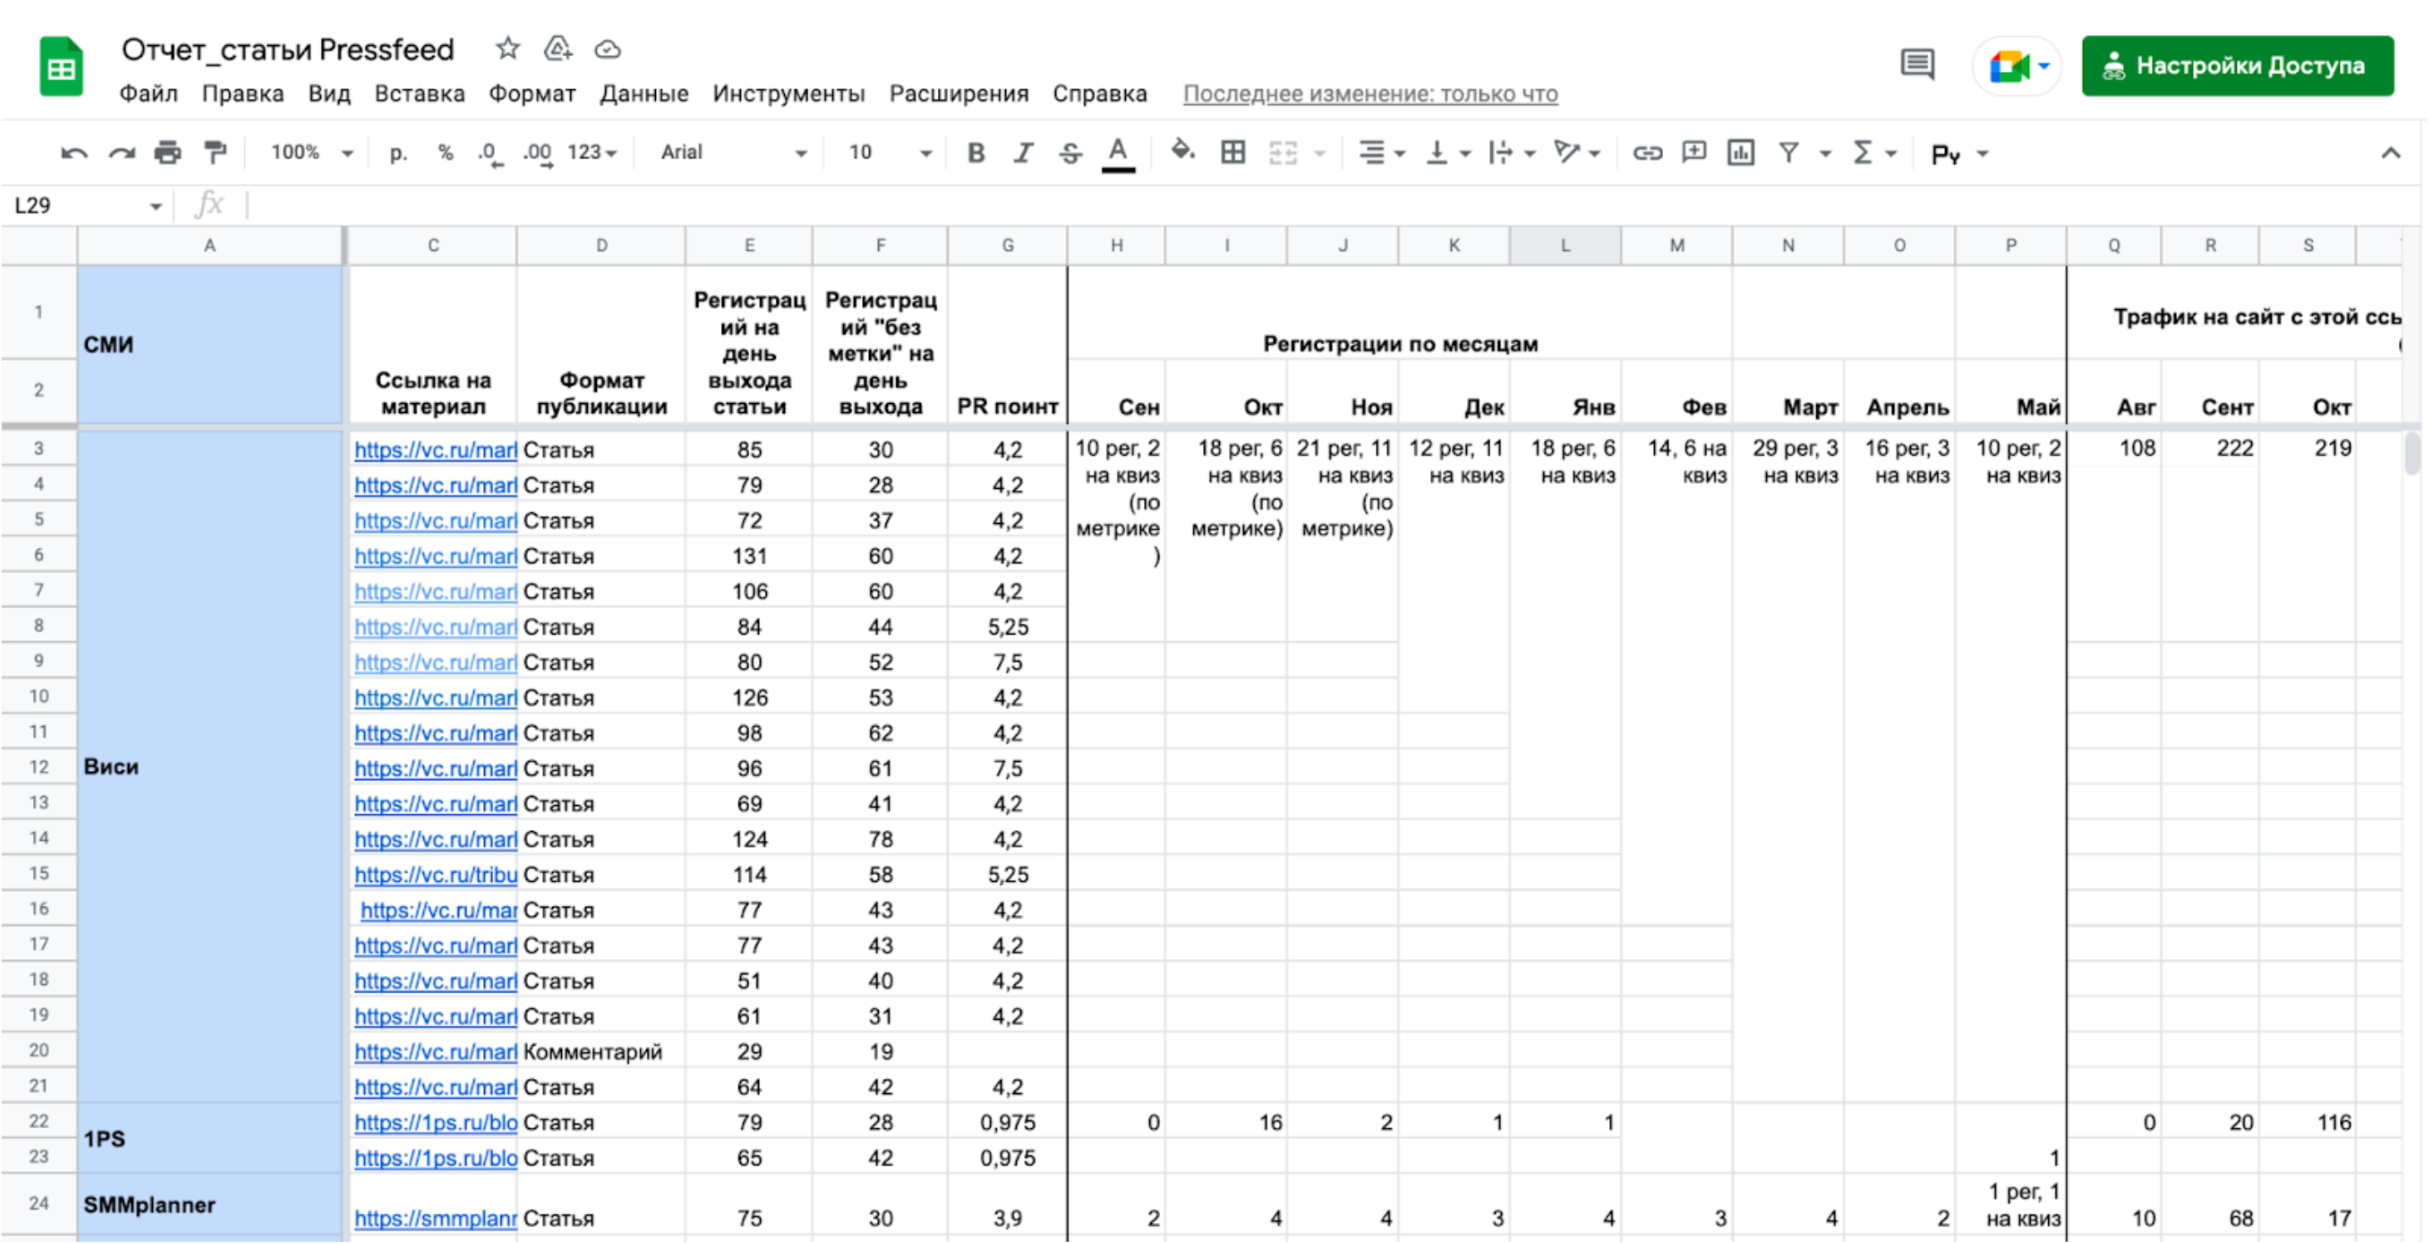The width and height of the screenshot is (2430, 1244).
Task: Select column L header
Action: point(1565,245)
